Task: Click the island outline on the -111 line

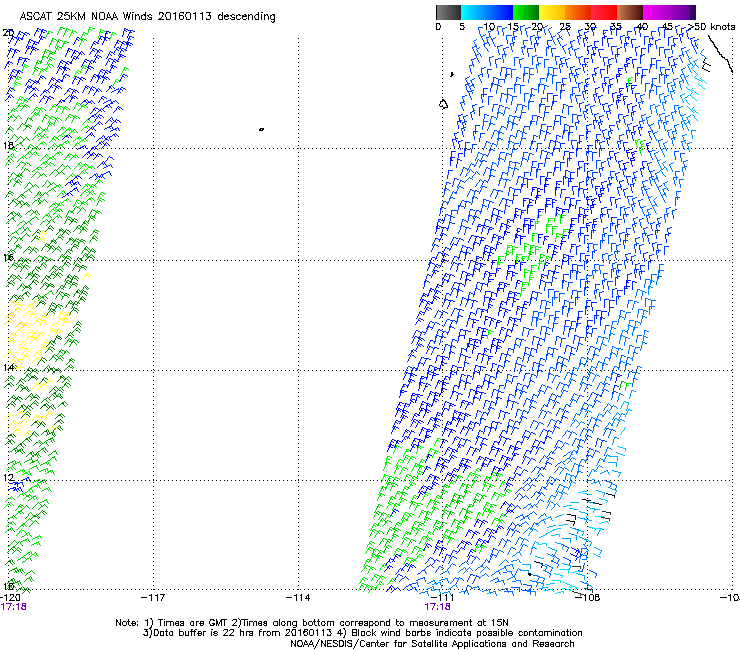Action: pos(443,104)
